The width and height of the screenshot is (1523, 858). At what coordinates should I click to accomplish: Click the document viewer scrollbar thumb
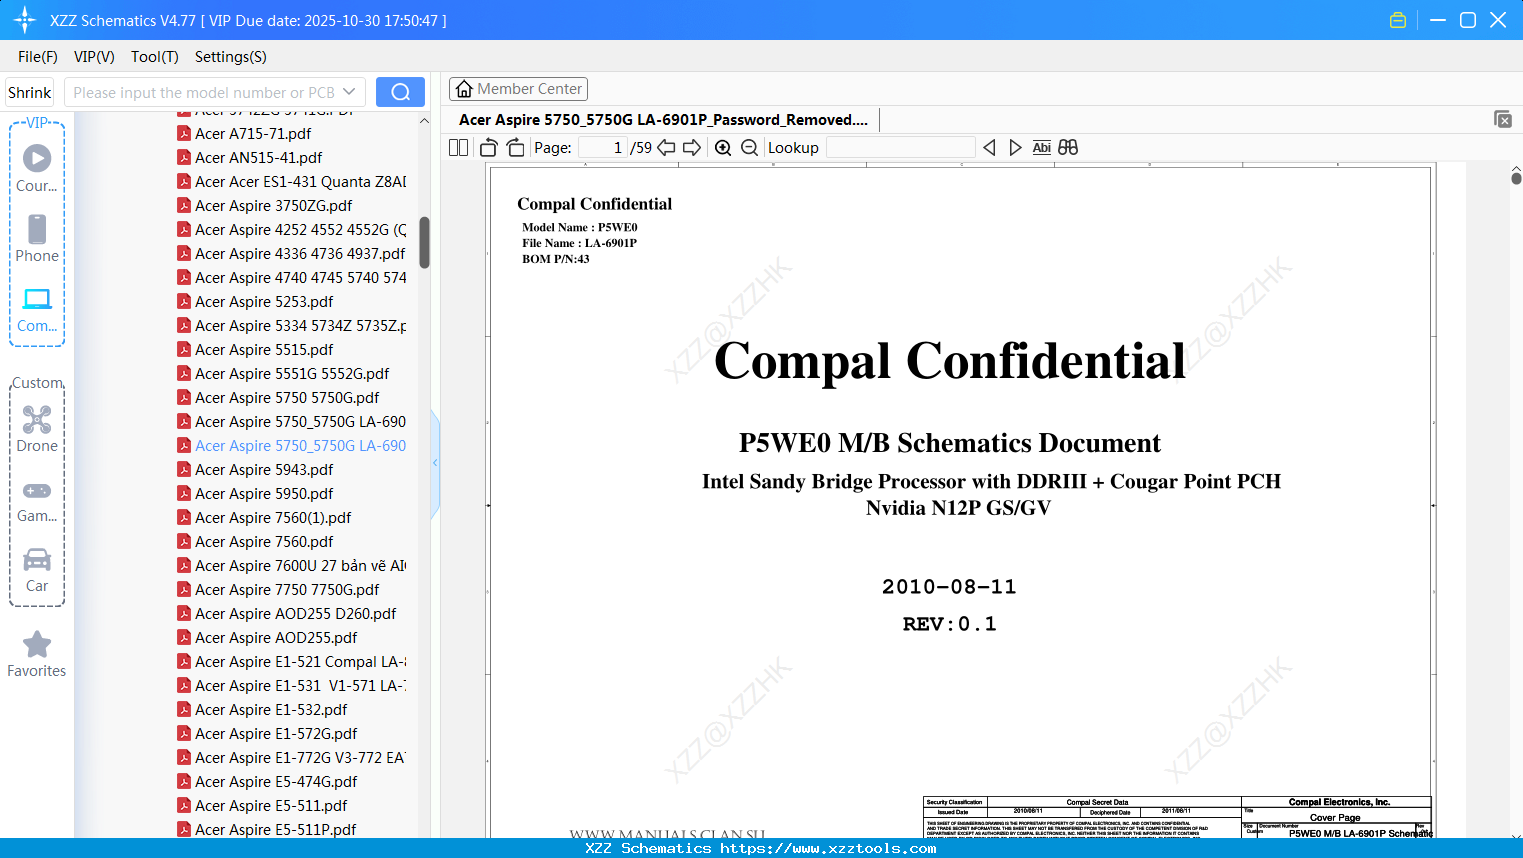coord(1516,178)
